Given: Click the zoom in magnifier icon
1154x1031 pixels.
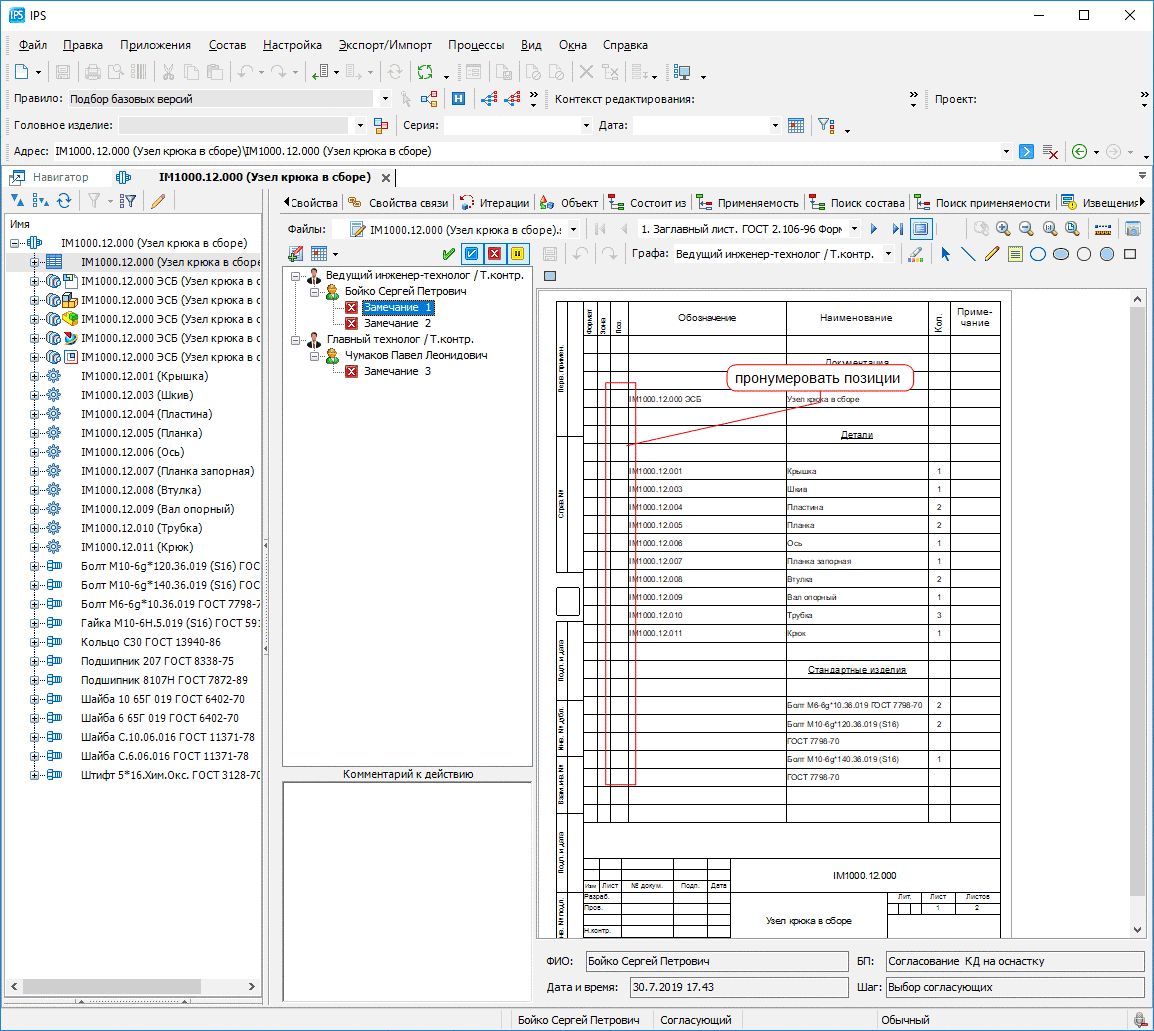Looking at the screenshot, I should (x=1003, y=229).
